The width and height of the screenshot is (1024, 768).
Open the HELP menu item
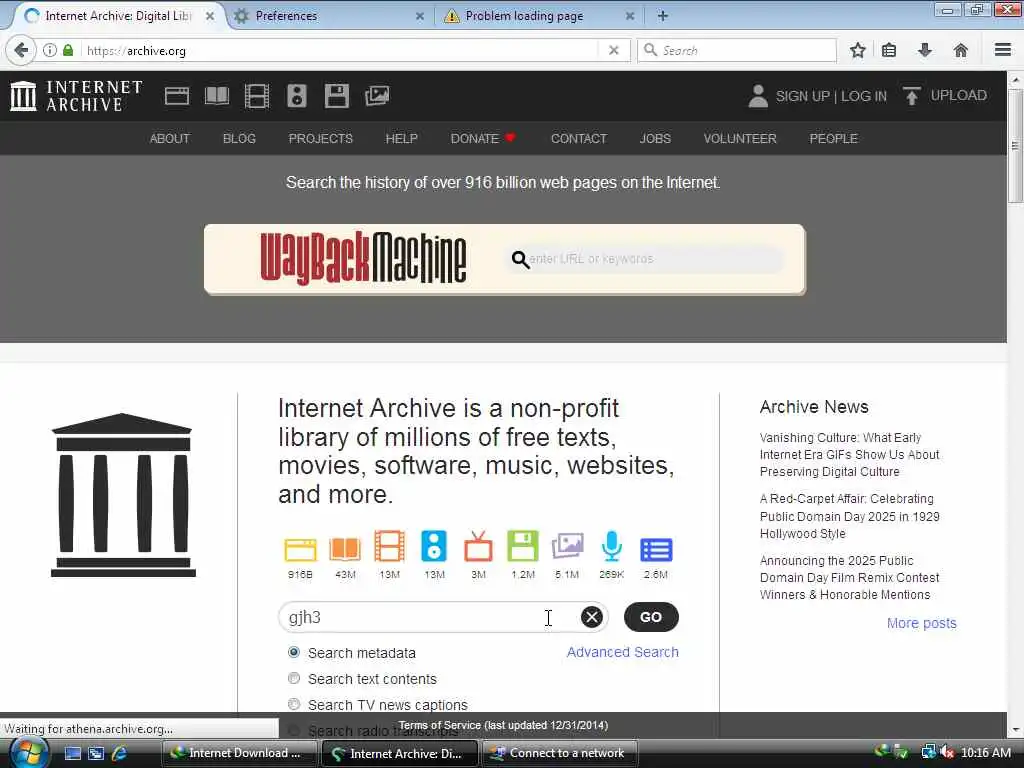coord(402,138)
